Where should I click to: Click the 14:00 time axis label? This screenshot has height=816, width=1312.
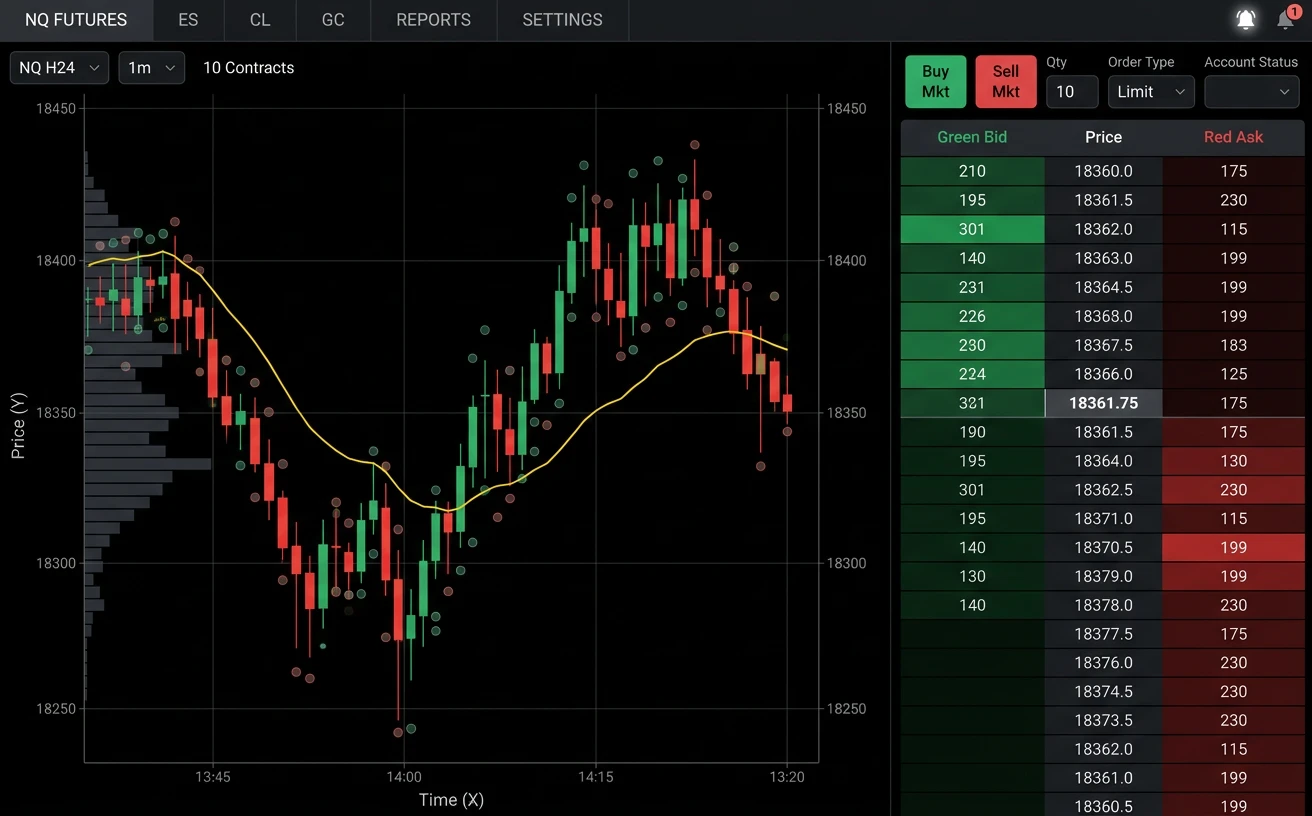(404, 777)
